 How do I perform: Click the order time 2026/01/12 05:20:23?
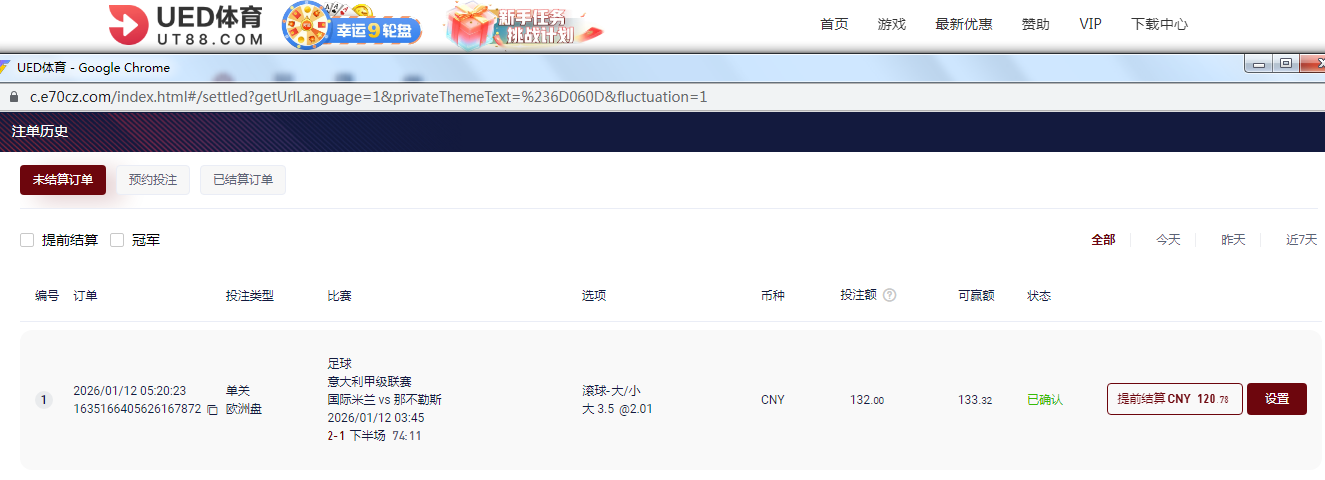[x=129, y=391]
